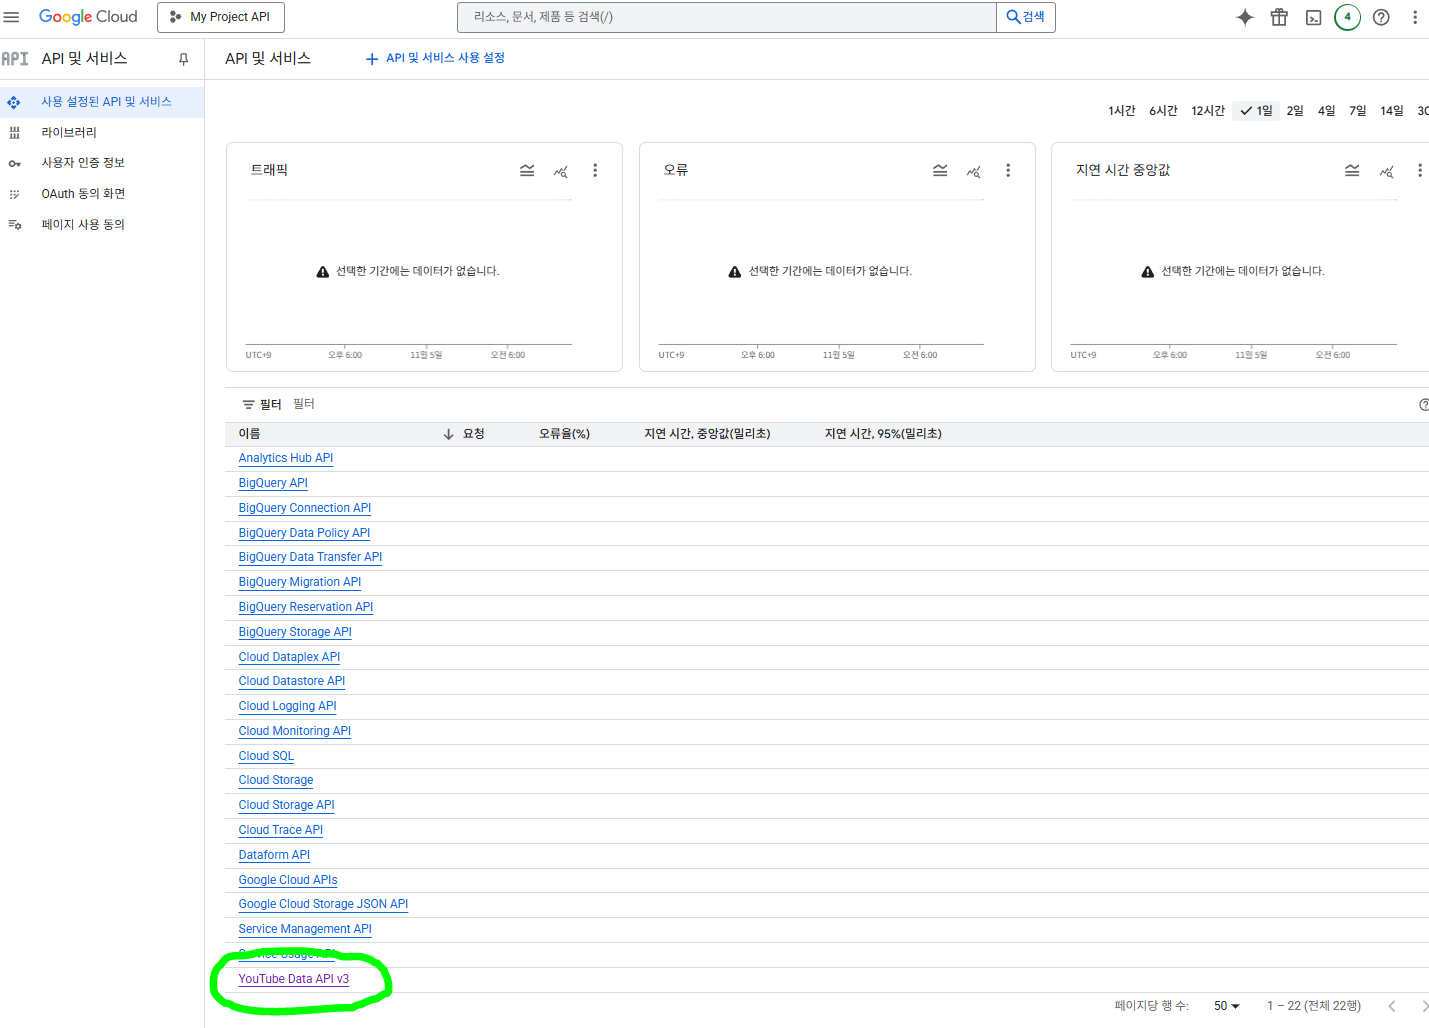The image size is (1429, 1028).
Task: Open BigQuery Data Policy API link
Action: pos(304,533)
